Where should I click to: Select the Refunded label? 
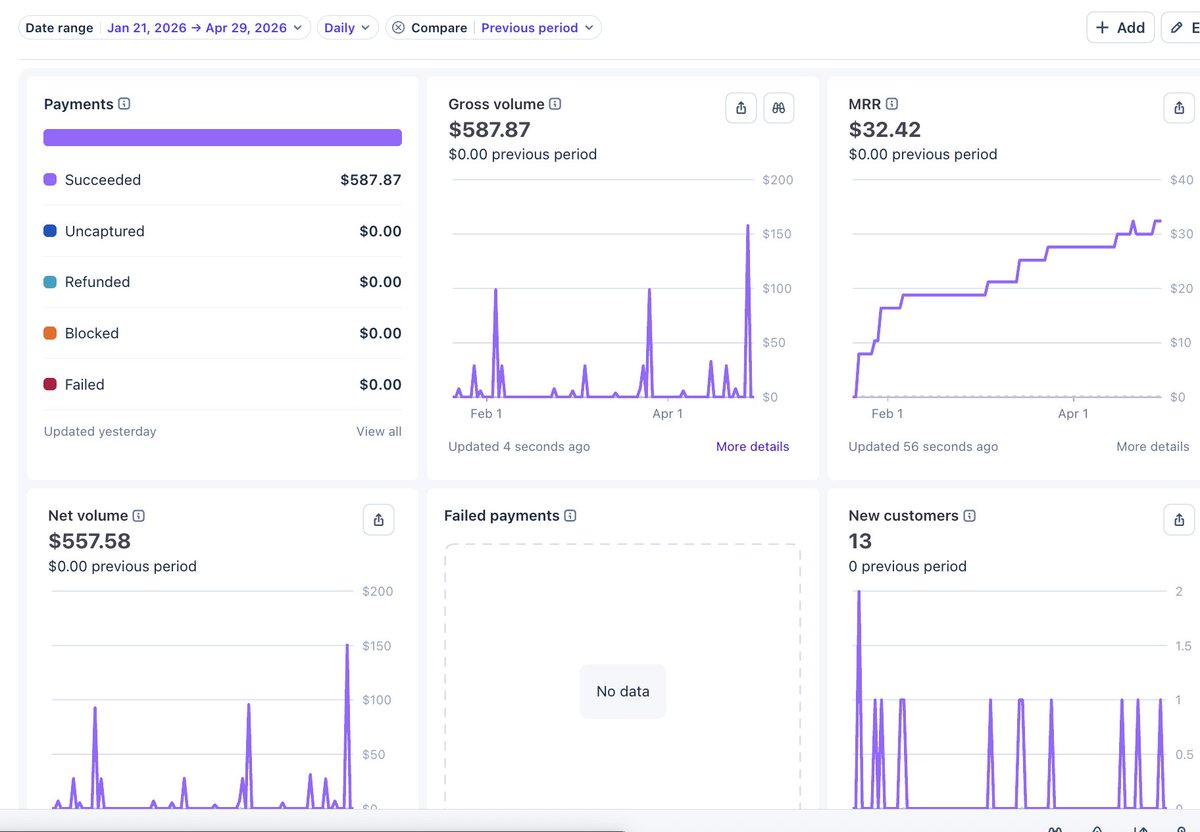[x=98, y=282]
